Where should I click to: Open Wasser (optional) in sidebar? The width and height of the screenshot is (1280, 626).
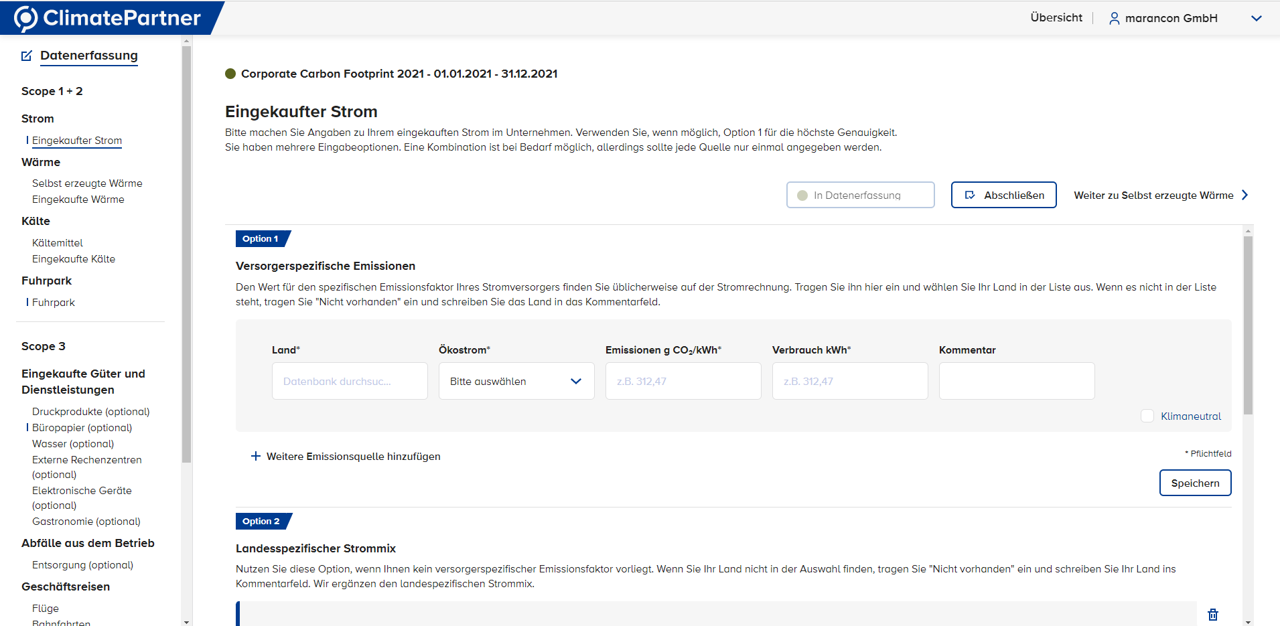(73, 443)
